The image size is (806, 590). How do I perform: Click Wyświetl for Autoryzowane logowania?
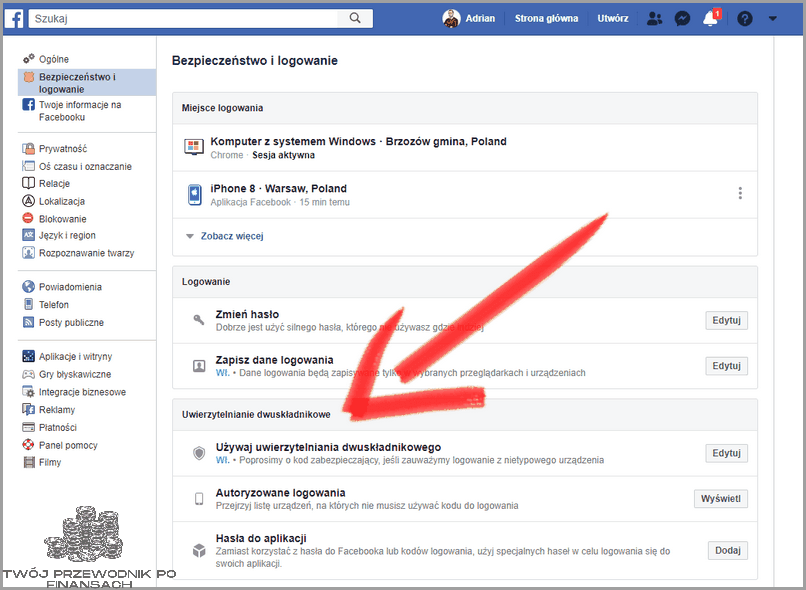tap(721, 498)
